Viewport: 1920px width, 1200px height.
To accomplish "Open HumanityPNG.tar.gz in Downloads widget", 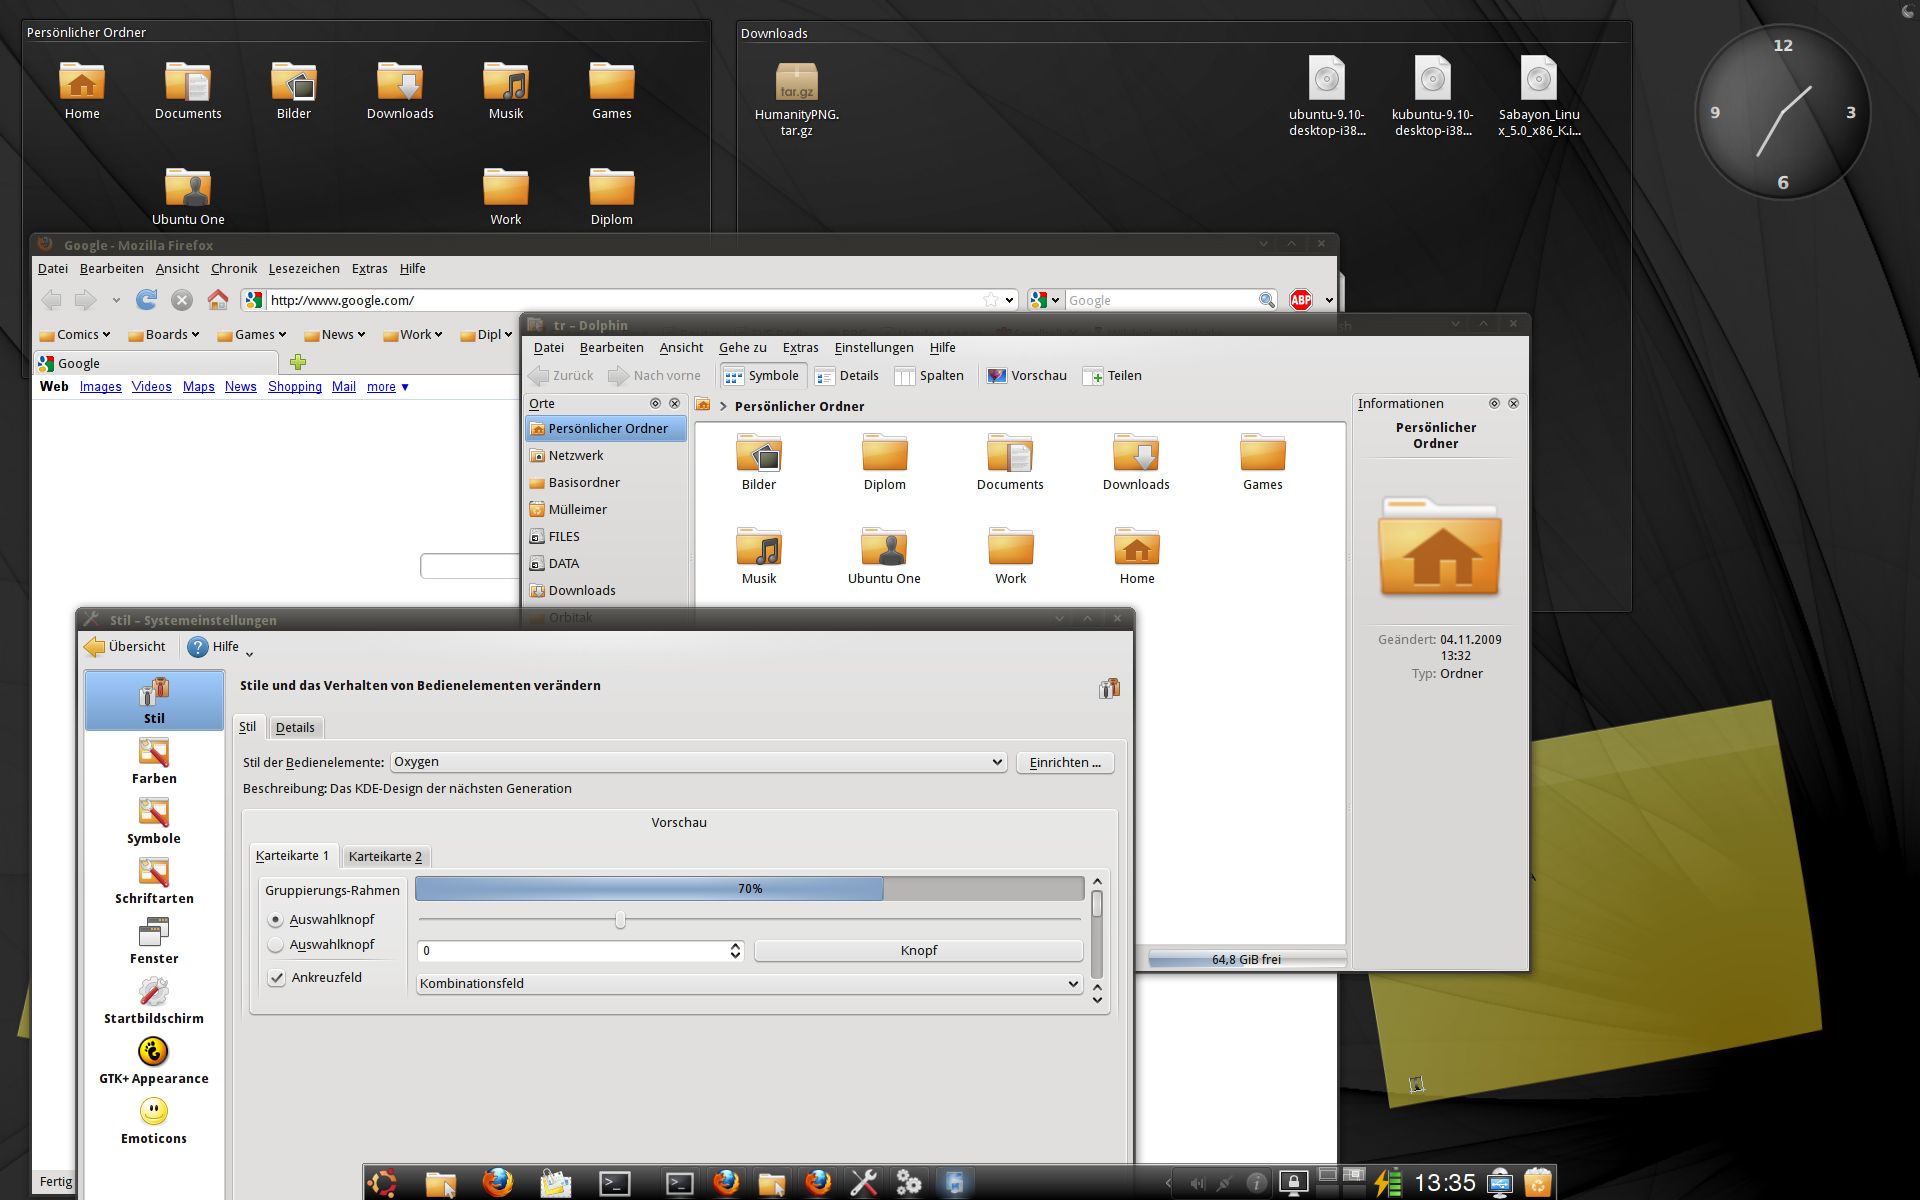I will coord(797,98).
